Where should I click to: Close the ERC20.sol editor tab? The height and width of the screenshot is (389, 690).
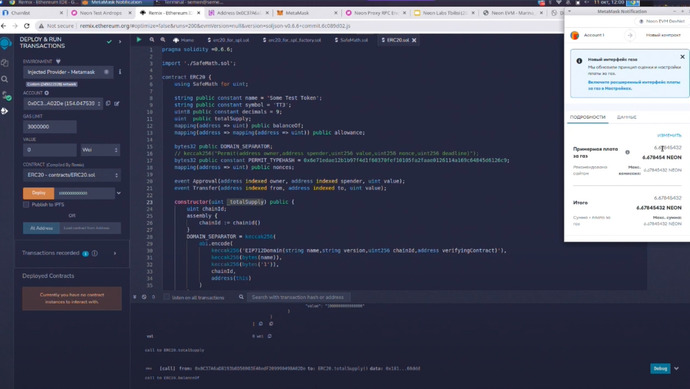(414, 40)
